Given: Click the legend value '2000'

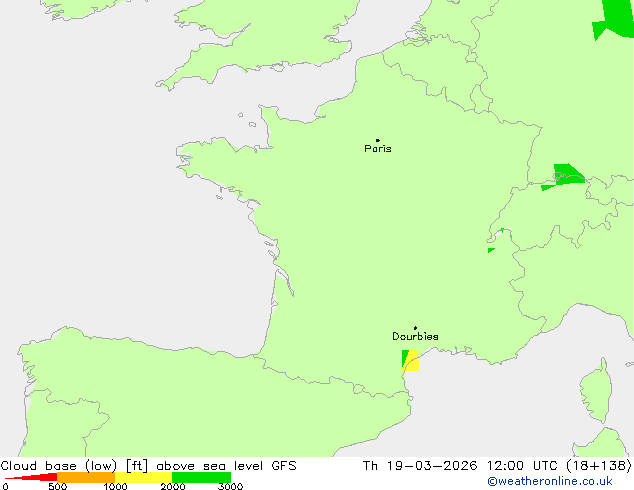Looking at the screenshot, I should click(173, 486).
